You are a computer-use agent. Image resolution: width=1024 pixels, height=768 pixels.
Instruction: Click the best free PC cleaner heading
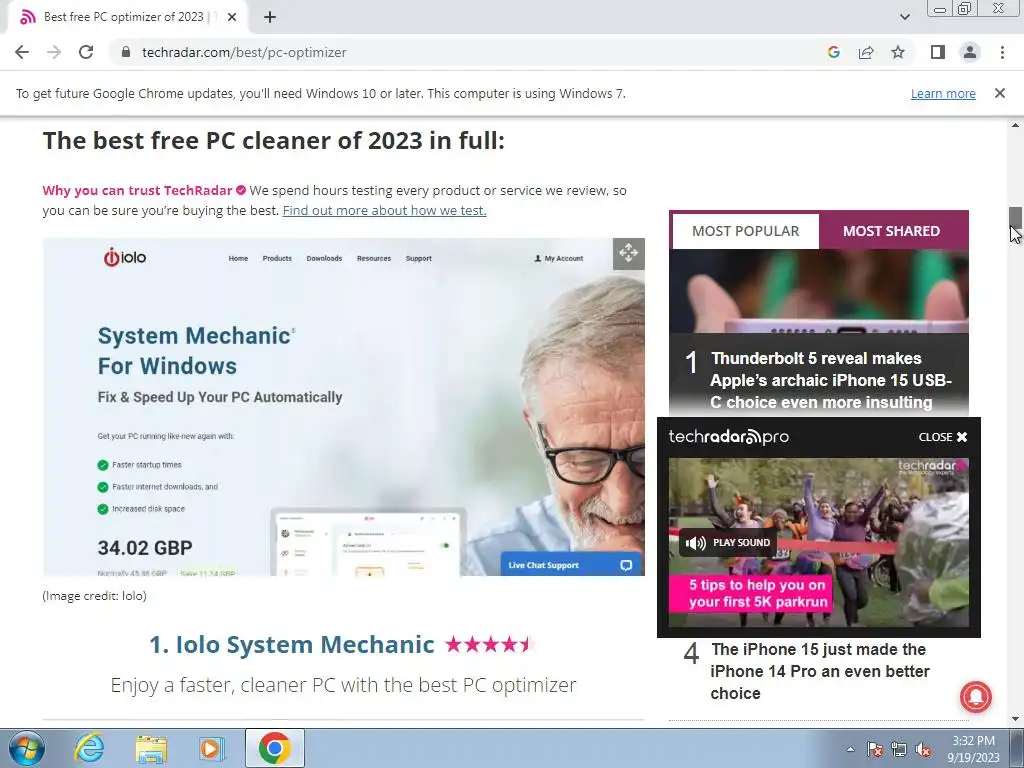coord(274,140)
